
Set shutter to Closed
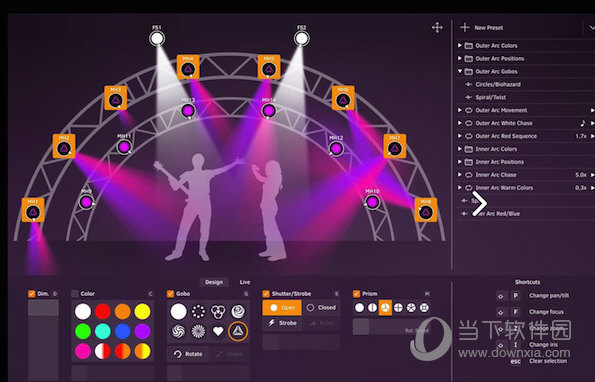click(x=321, y=308)
